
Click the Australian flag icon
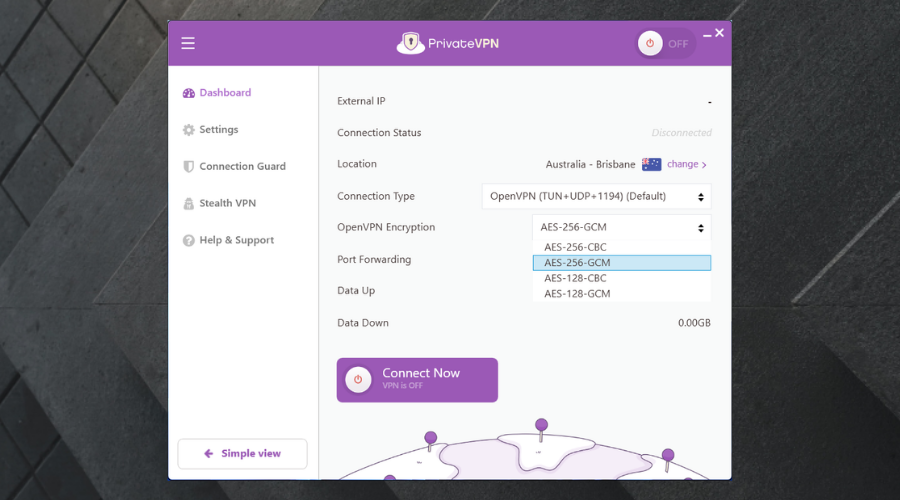point(651,164)
